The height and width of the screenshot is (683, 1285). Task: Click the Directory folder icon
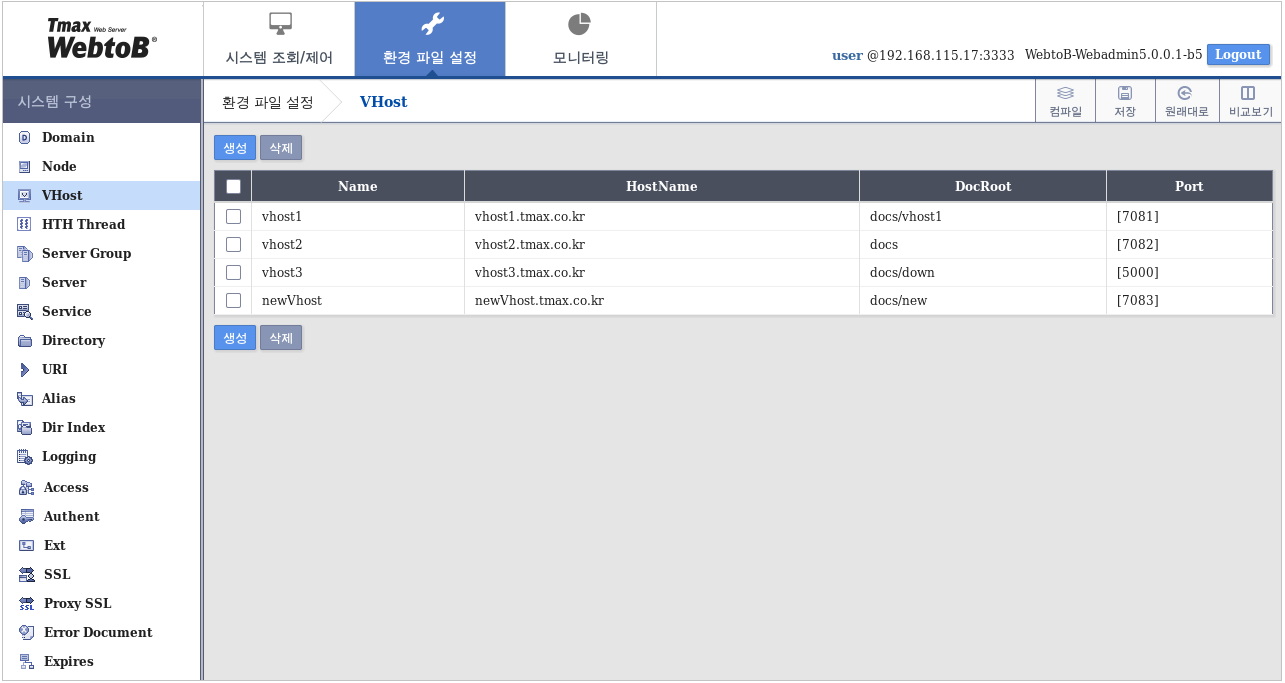25,341
